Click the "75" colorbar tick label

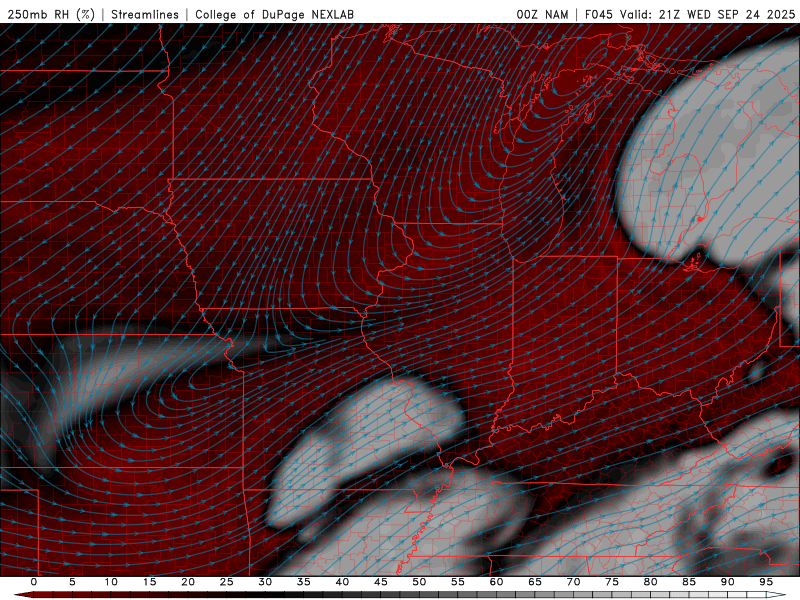click(x=612, y=582)
